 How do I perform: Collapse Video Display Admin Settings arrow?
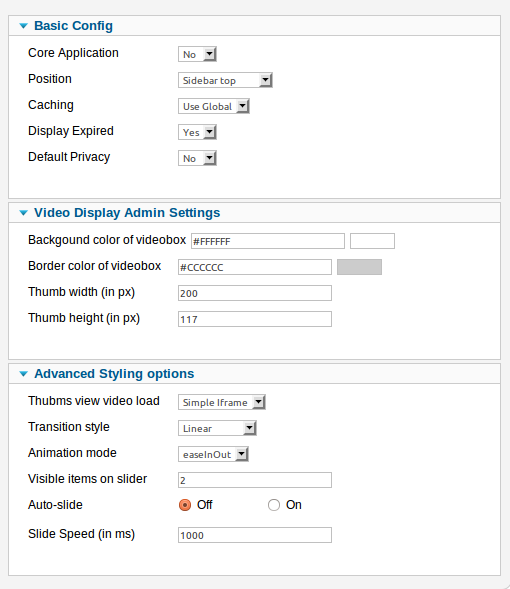(x=23, y=213)
